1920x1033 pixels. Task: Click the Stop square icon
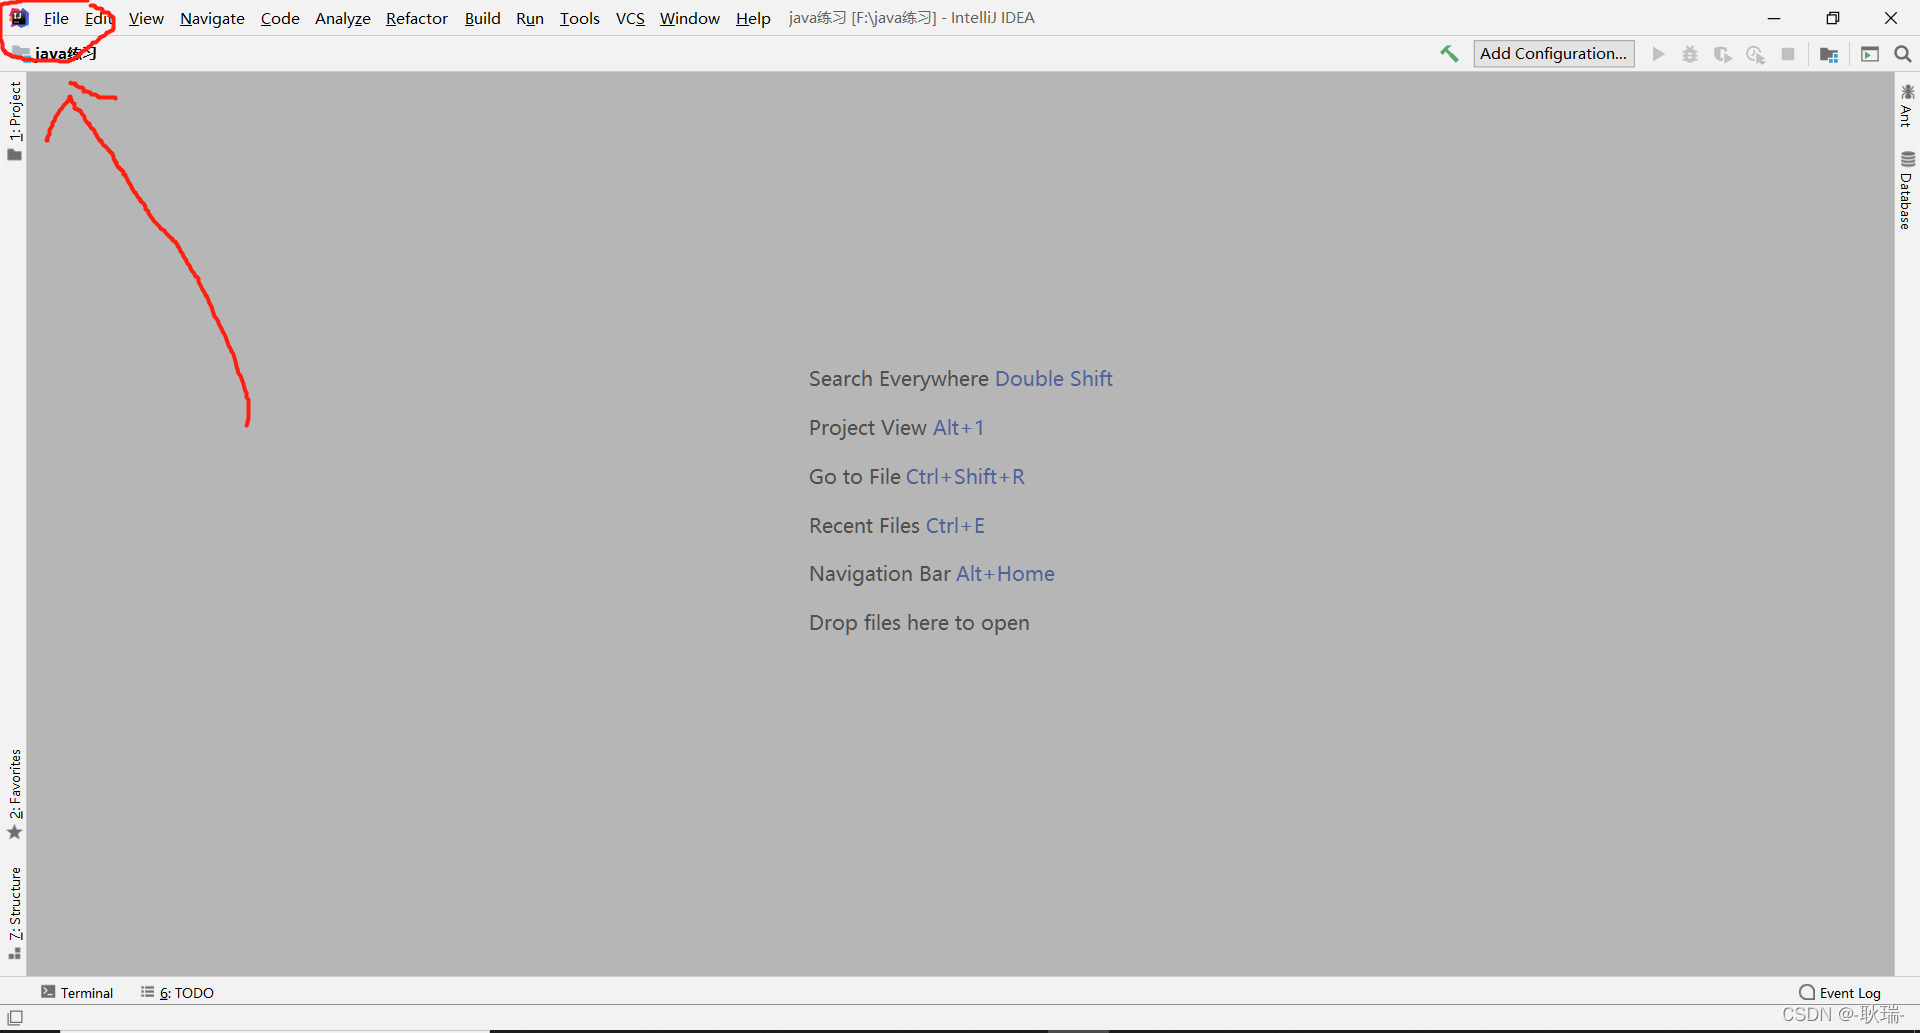click(1788, 54)
